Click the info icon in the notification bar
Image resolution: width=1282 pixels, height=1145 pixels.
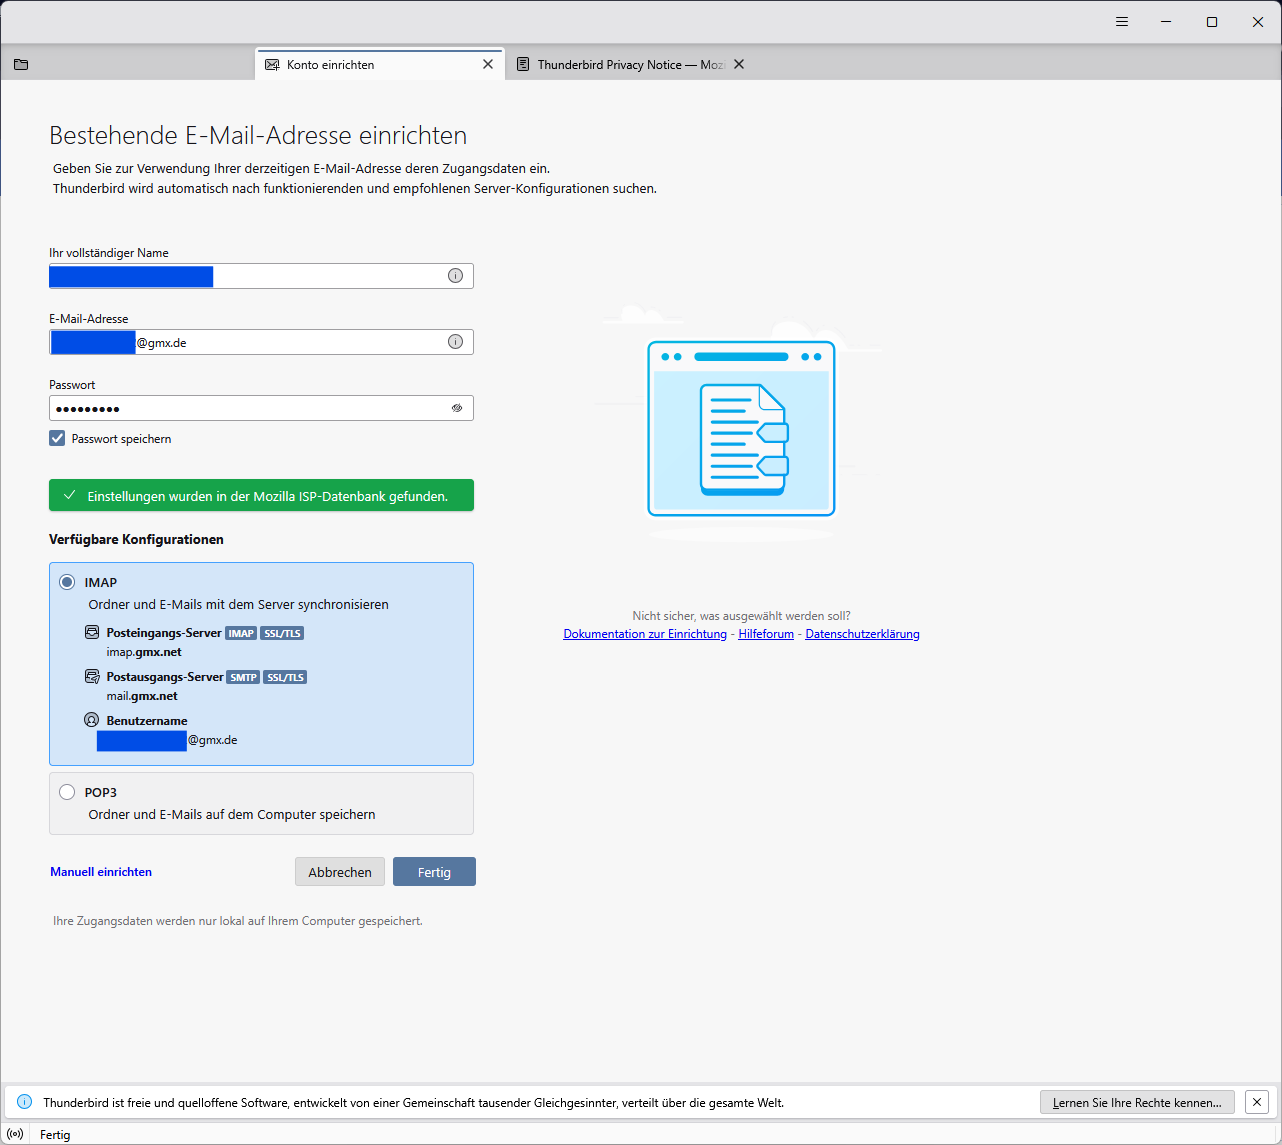pos(25,1102)
